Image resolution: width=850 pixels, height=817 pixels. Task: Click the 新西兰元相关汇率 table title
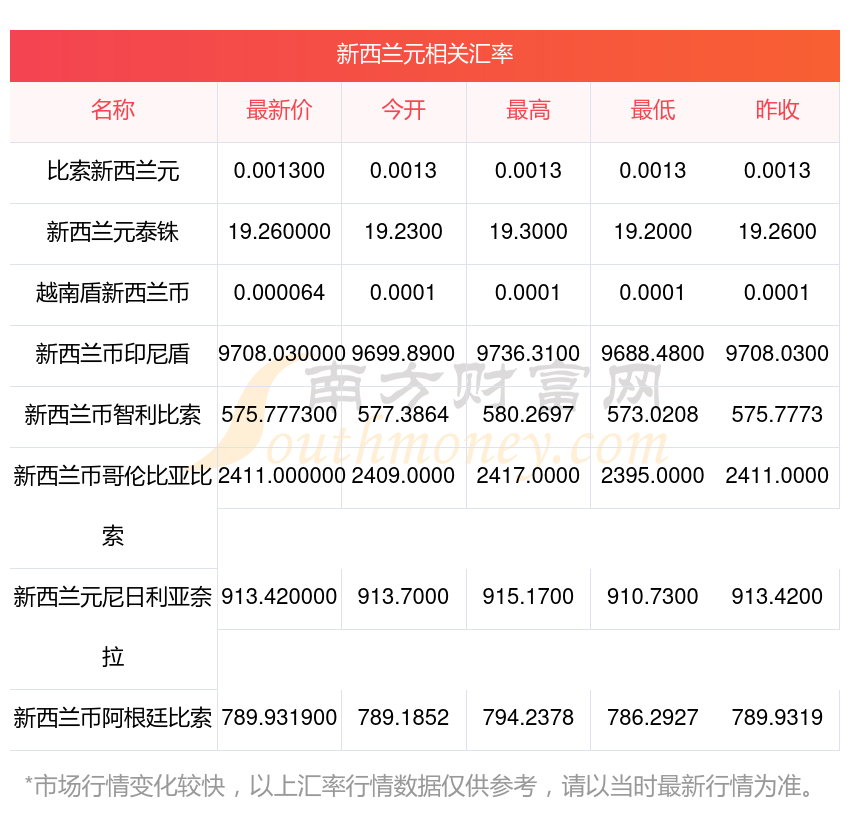pyautogui.click(x=424, y=54)
